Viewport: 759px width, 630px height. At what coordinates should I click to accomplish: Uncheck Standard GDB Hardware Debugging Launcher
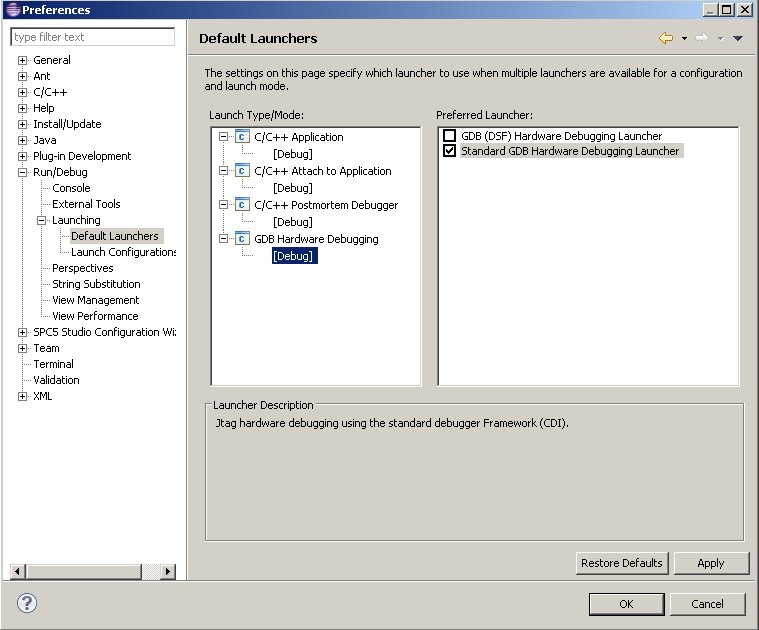tap(449, 150)
